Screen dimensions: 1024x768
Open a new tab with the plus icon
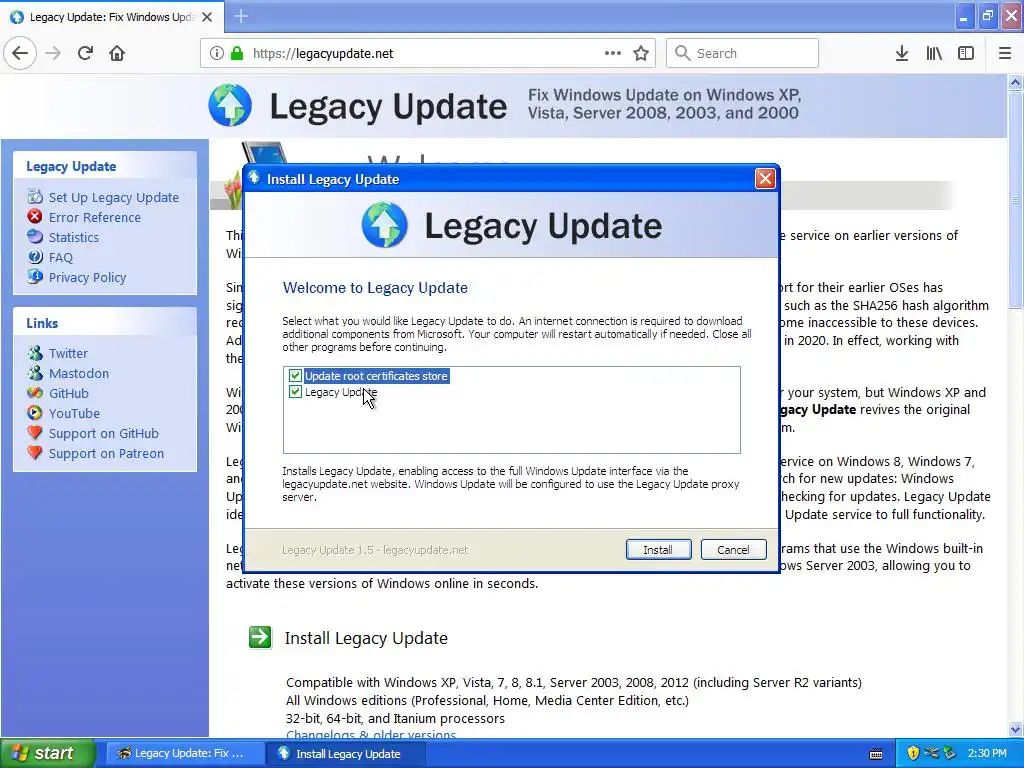click(x=241, y=16)
